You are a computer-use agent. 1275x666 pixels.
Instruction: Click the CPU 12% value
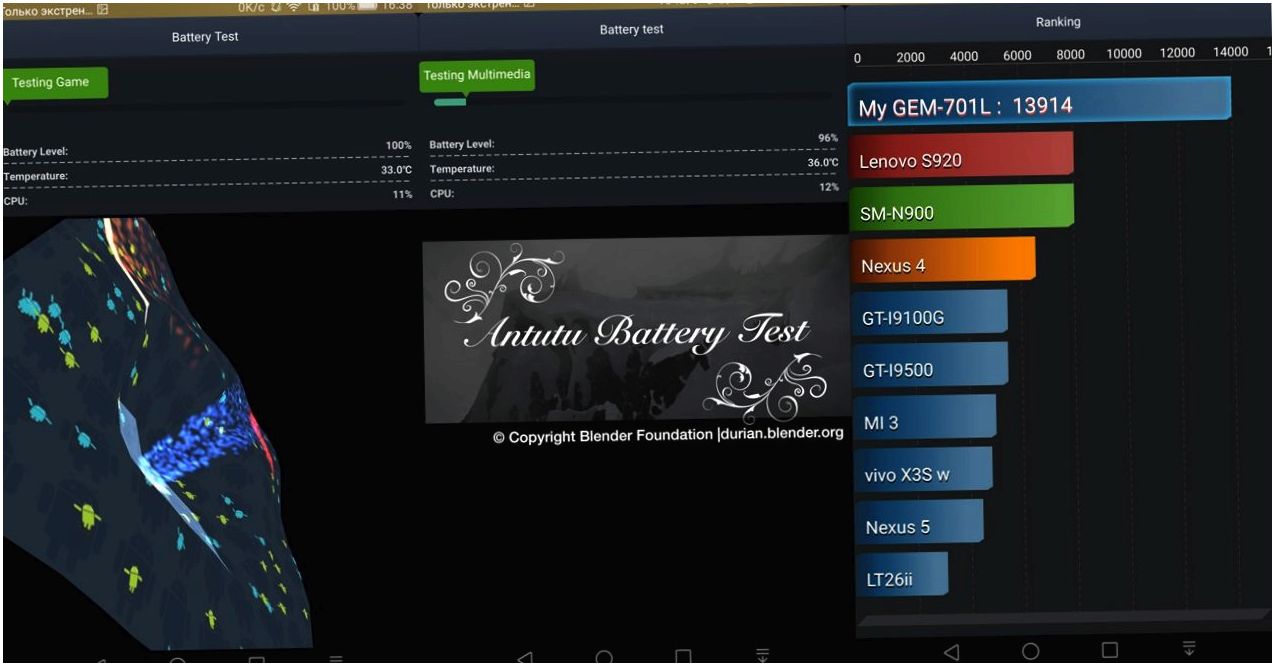click(x=829, y=187)
